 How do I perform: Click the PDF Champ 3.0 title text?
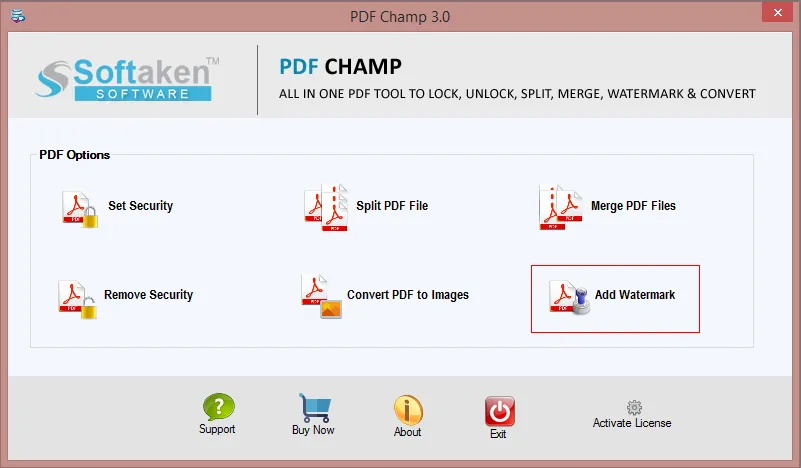point(400,17)
